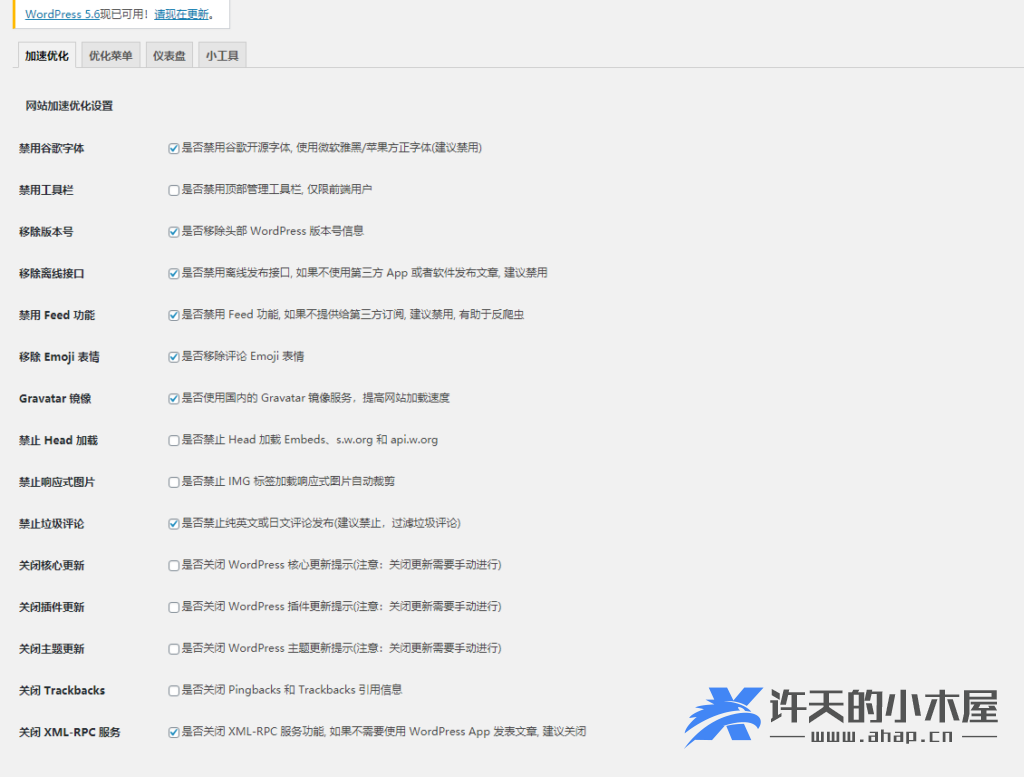1024x777 pixels.
Task: Click the 关闭 XML-RPC 服务 row label
Action: click(70, 732)
